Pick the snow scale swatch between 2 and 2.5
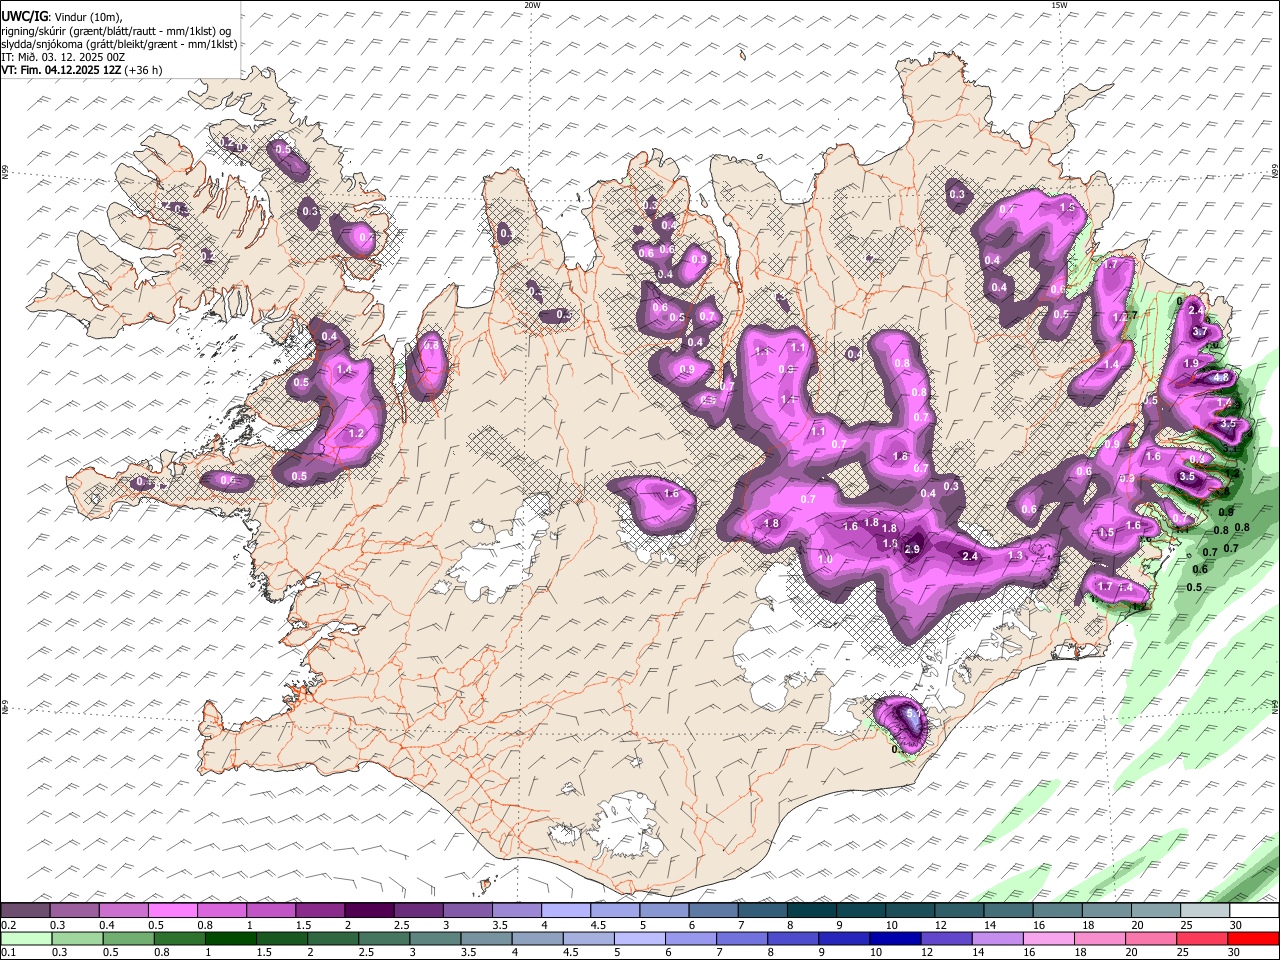The image size is (1280, 960). [x=369, y=911]
